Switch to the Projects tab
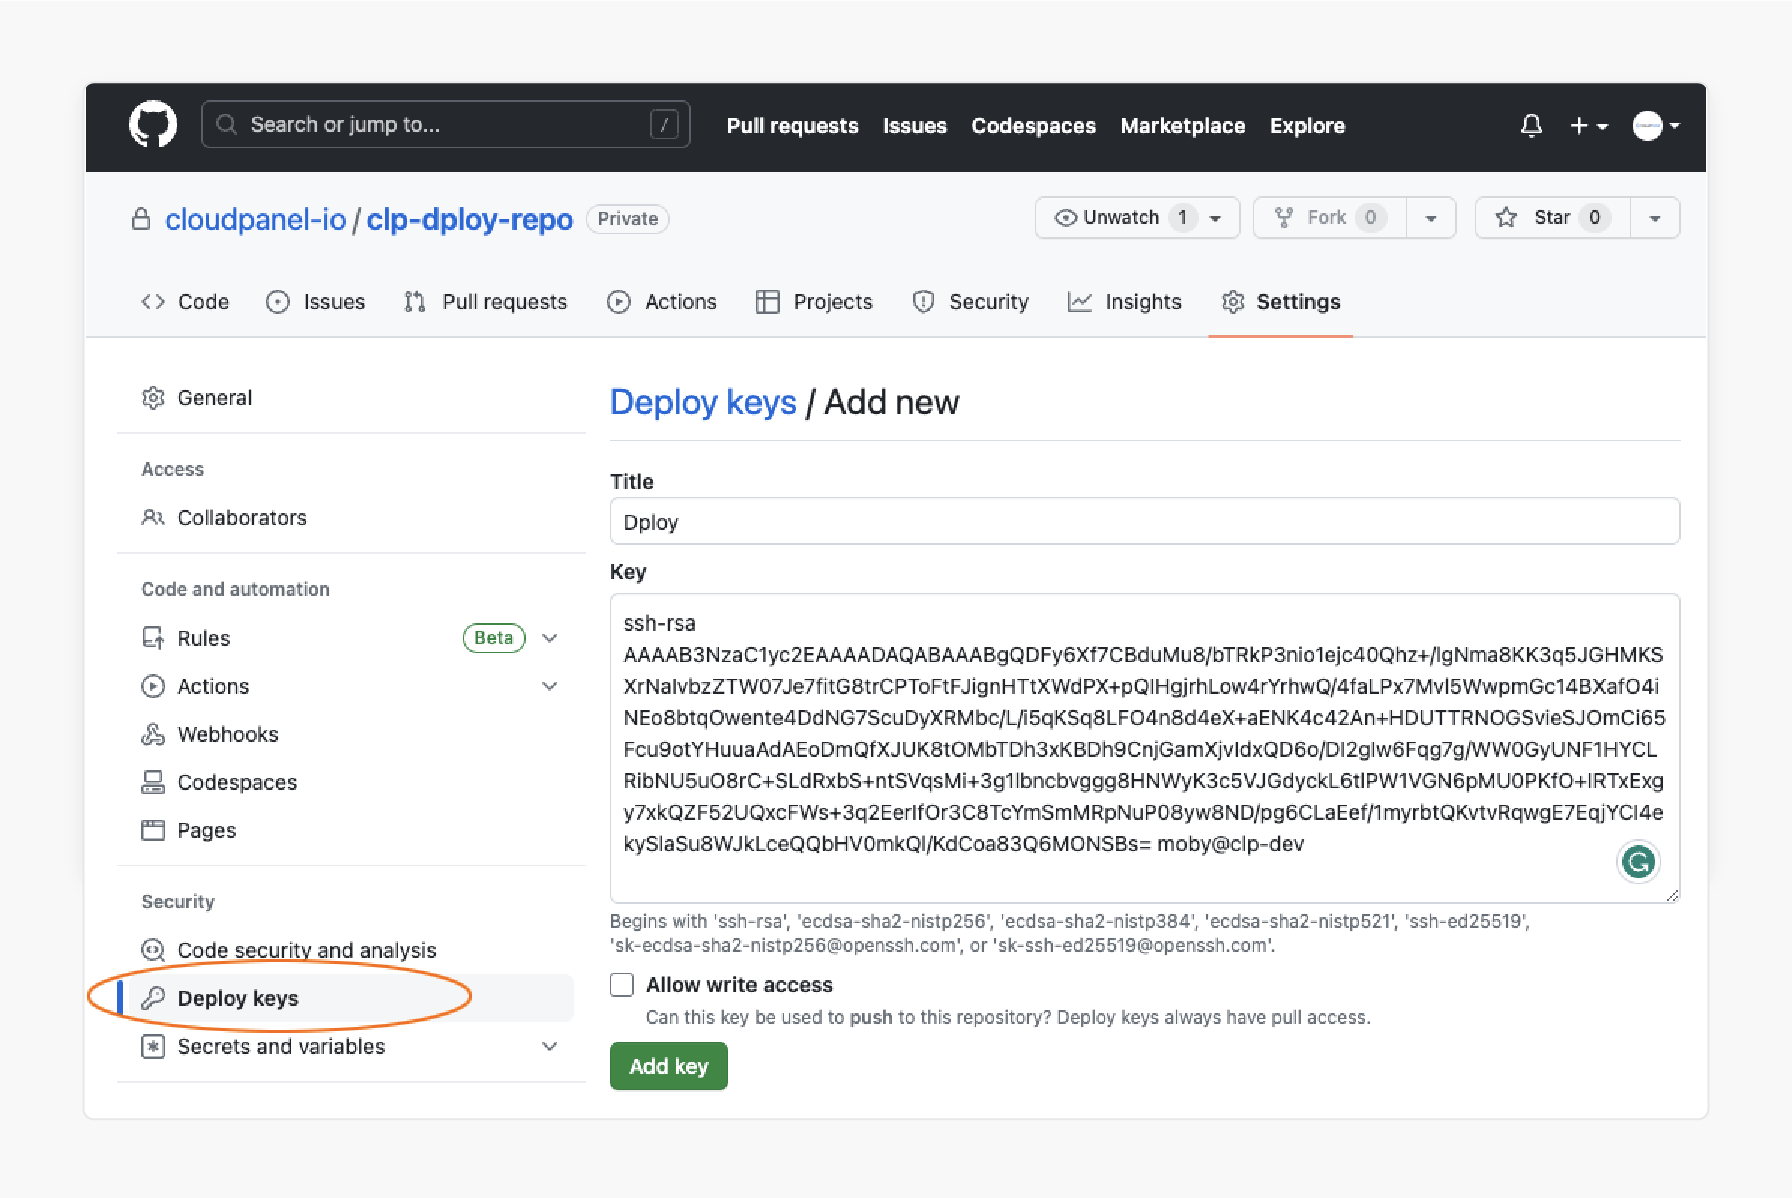Image resolution: width=1792 pixels, height=1198 pixels. (x=814, y=302)
